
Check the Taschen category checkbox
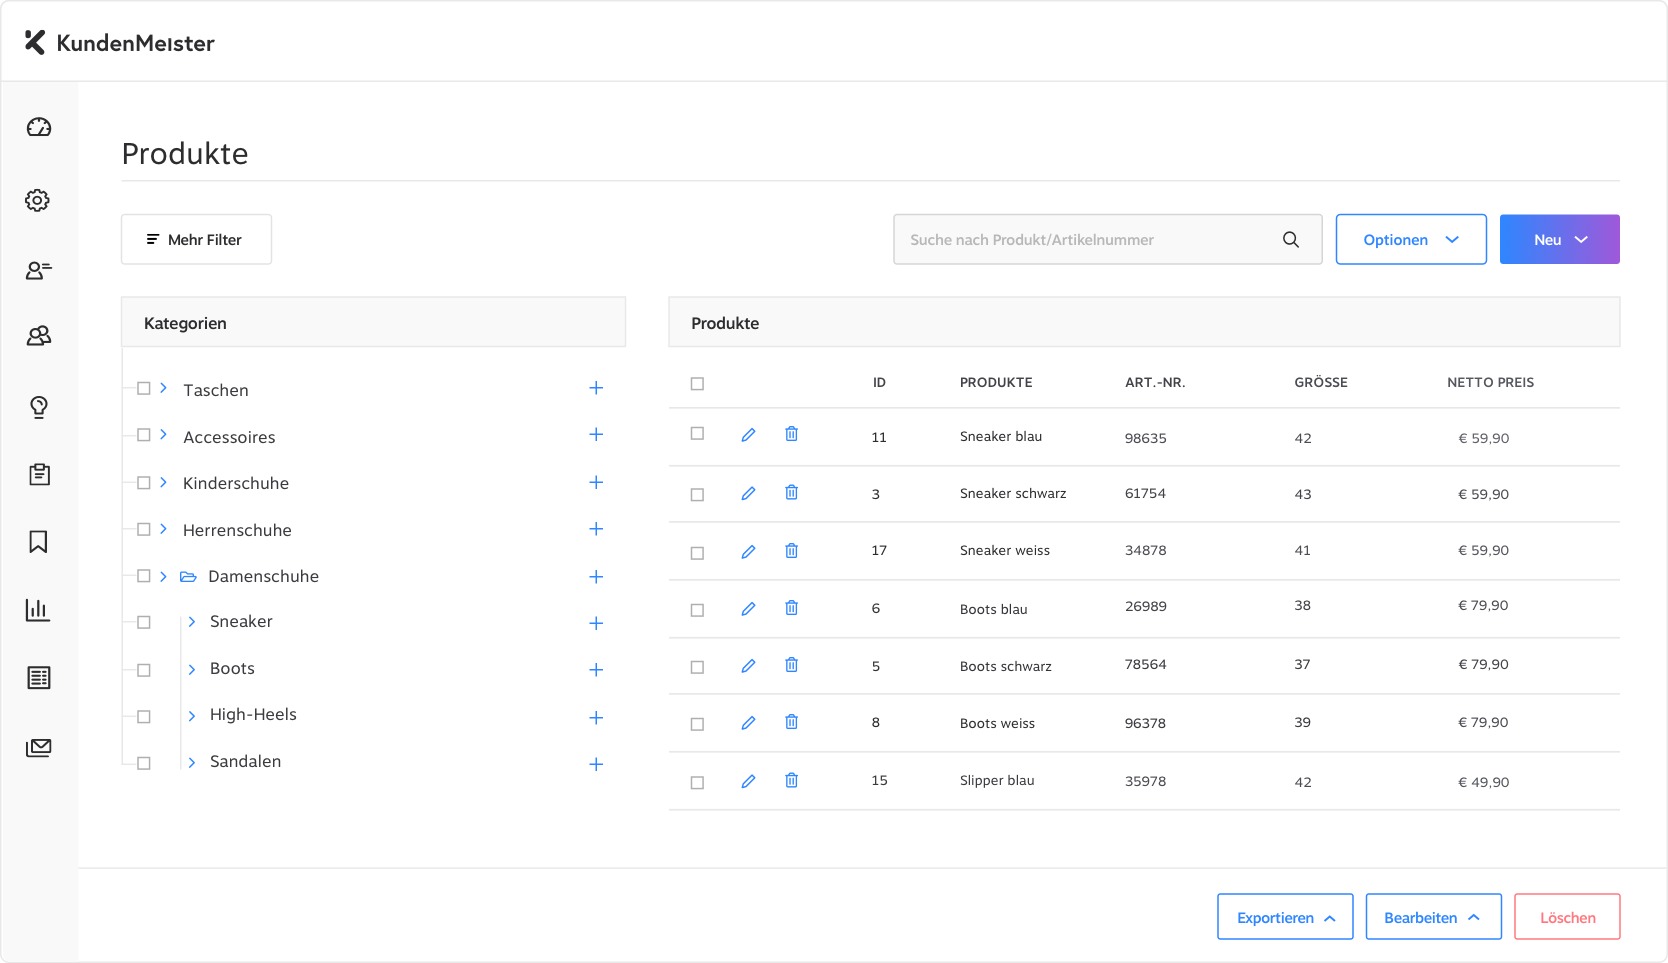pyautogui.click(x=144, y=388)
